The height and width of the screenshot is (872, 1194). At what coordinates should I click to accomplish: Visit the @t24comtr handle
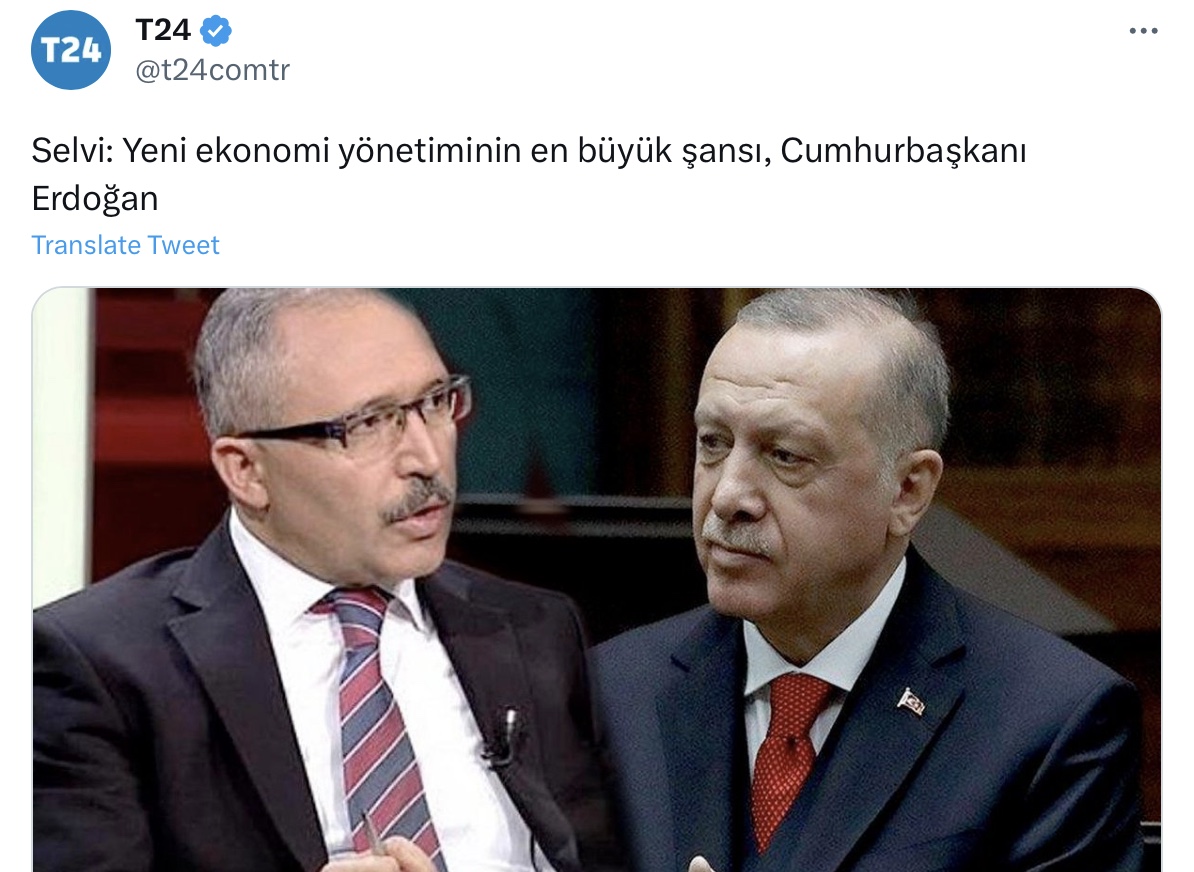click(212, 70)
